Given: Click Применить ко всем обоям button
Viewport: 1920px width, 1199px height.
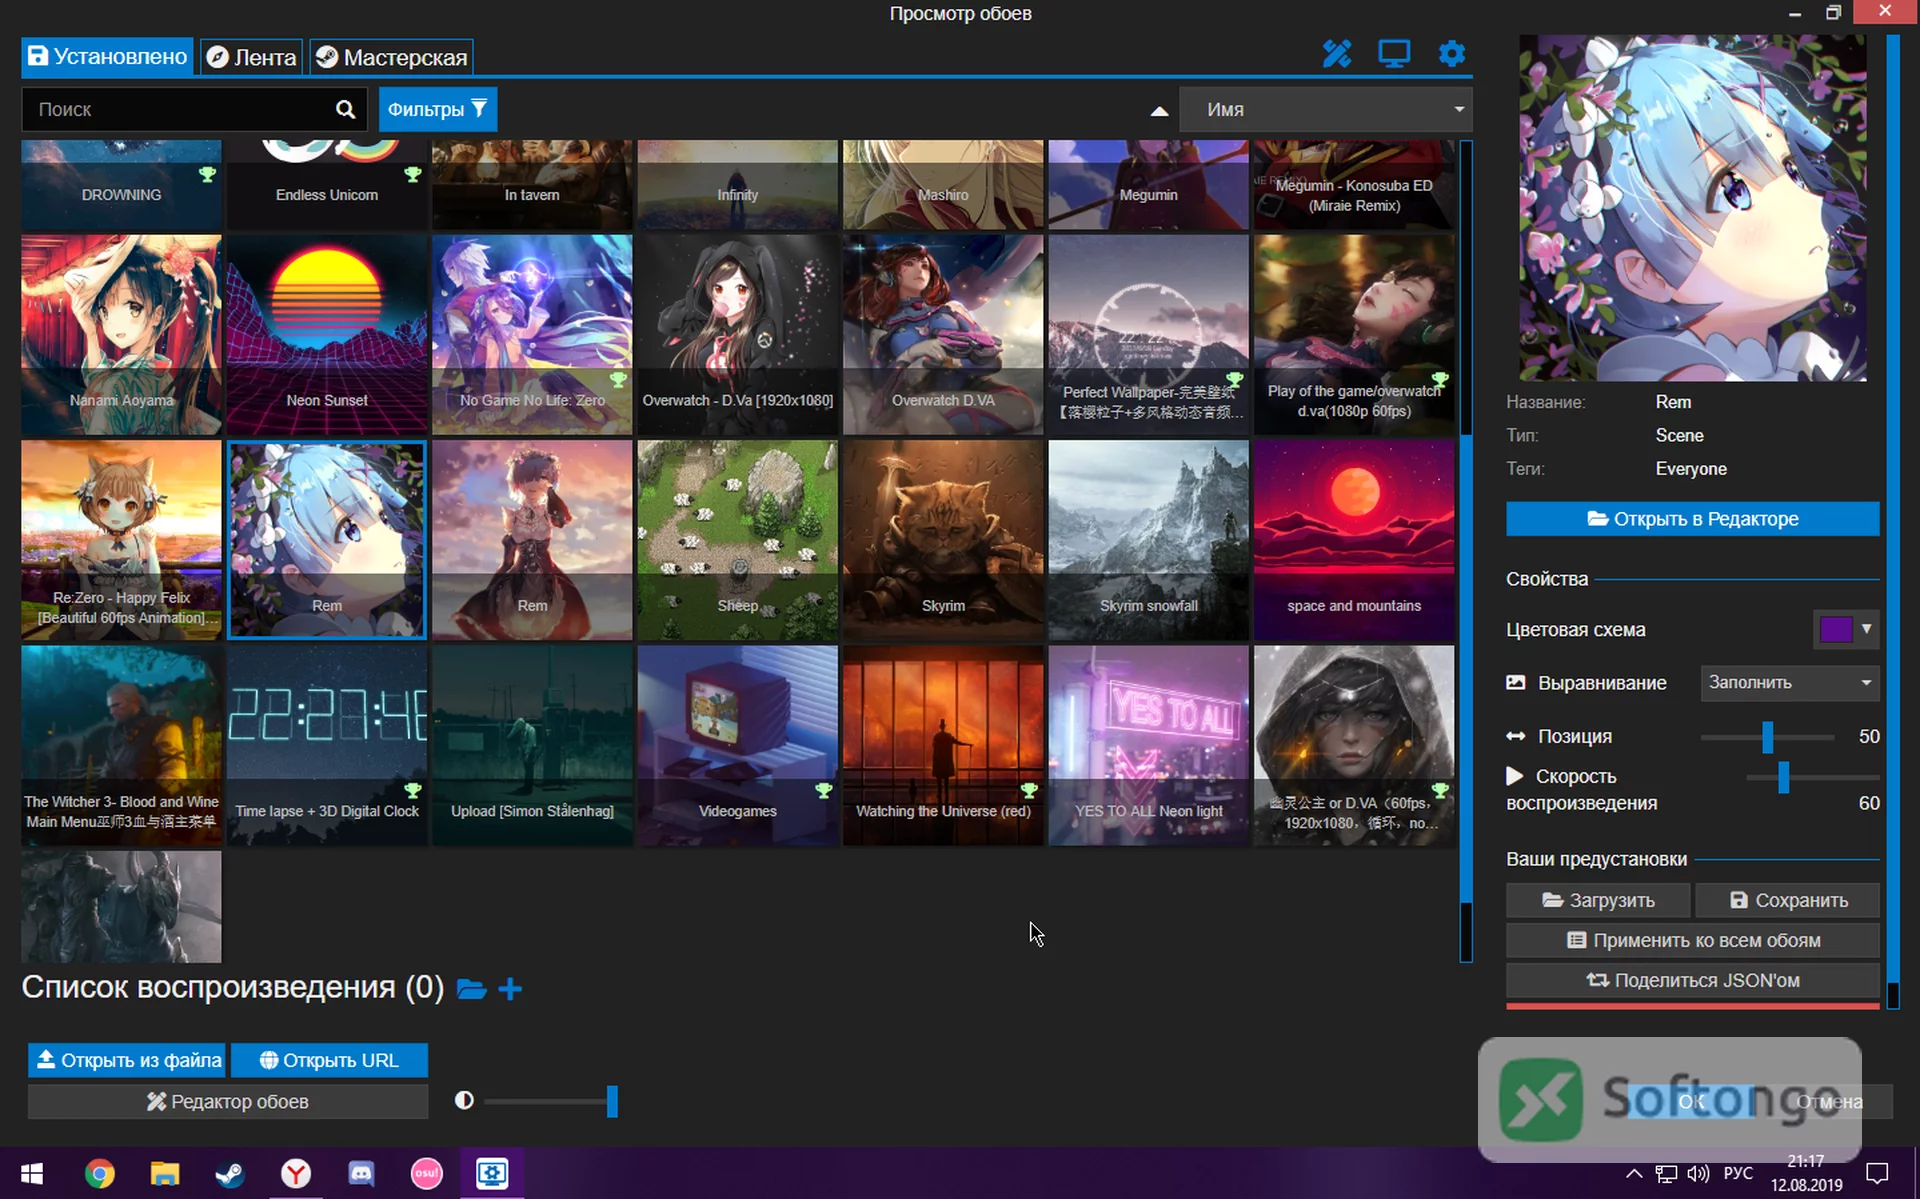Looking at the screenshot, I should 1693,940.
